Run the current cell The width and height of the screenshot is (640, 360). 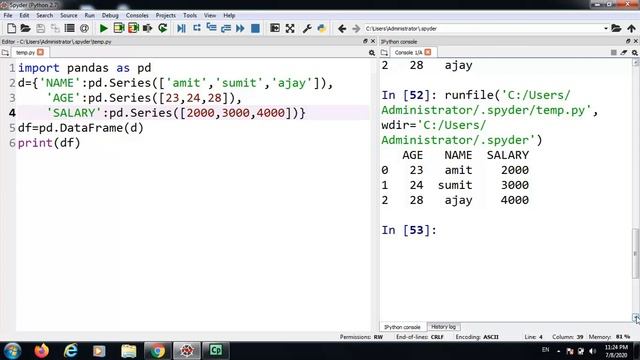[x=119, y=28]
